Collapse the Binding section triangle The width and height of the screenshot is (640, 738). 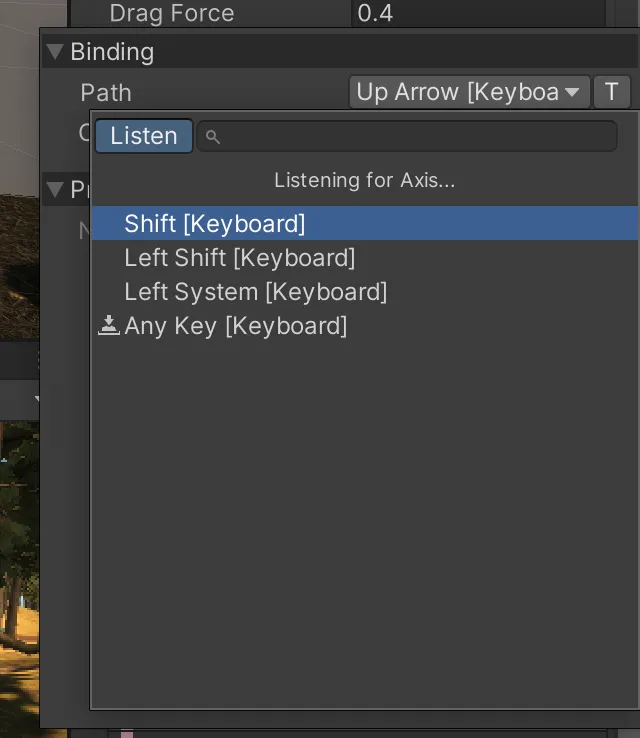click(x=55, y=52)
